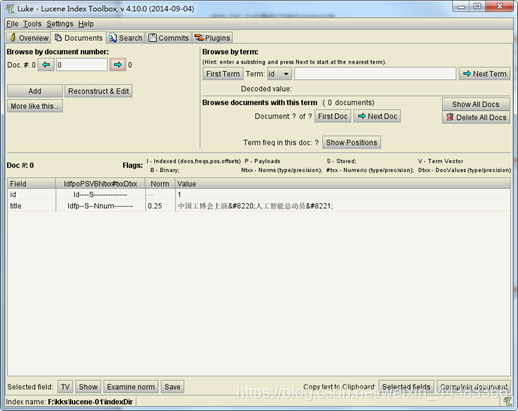Viewport: 518px width, 411px height.
Task: Click the Idfp--S--Nnum flags cell
Action: pyautogui.click(x=100, y=206)
